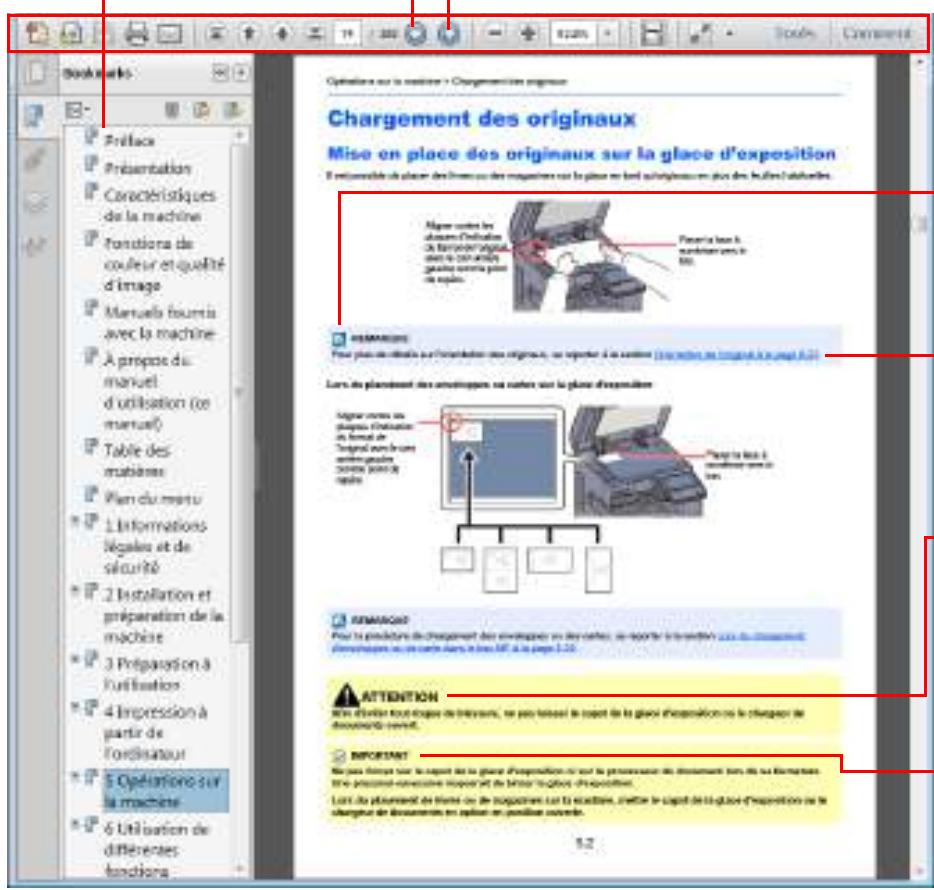Expand chapter 1 Informations légales et de sécurité
The width and height of the screenshot is (934, 890).
click(x=75, y=521)
